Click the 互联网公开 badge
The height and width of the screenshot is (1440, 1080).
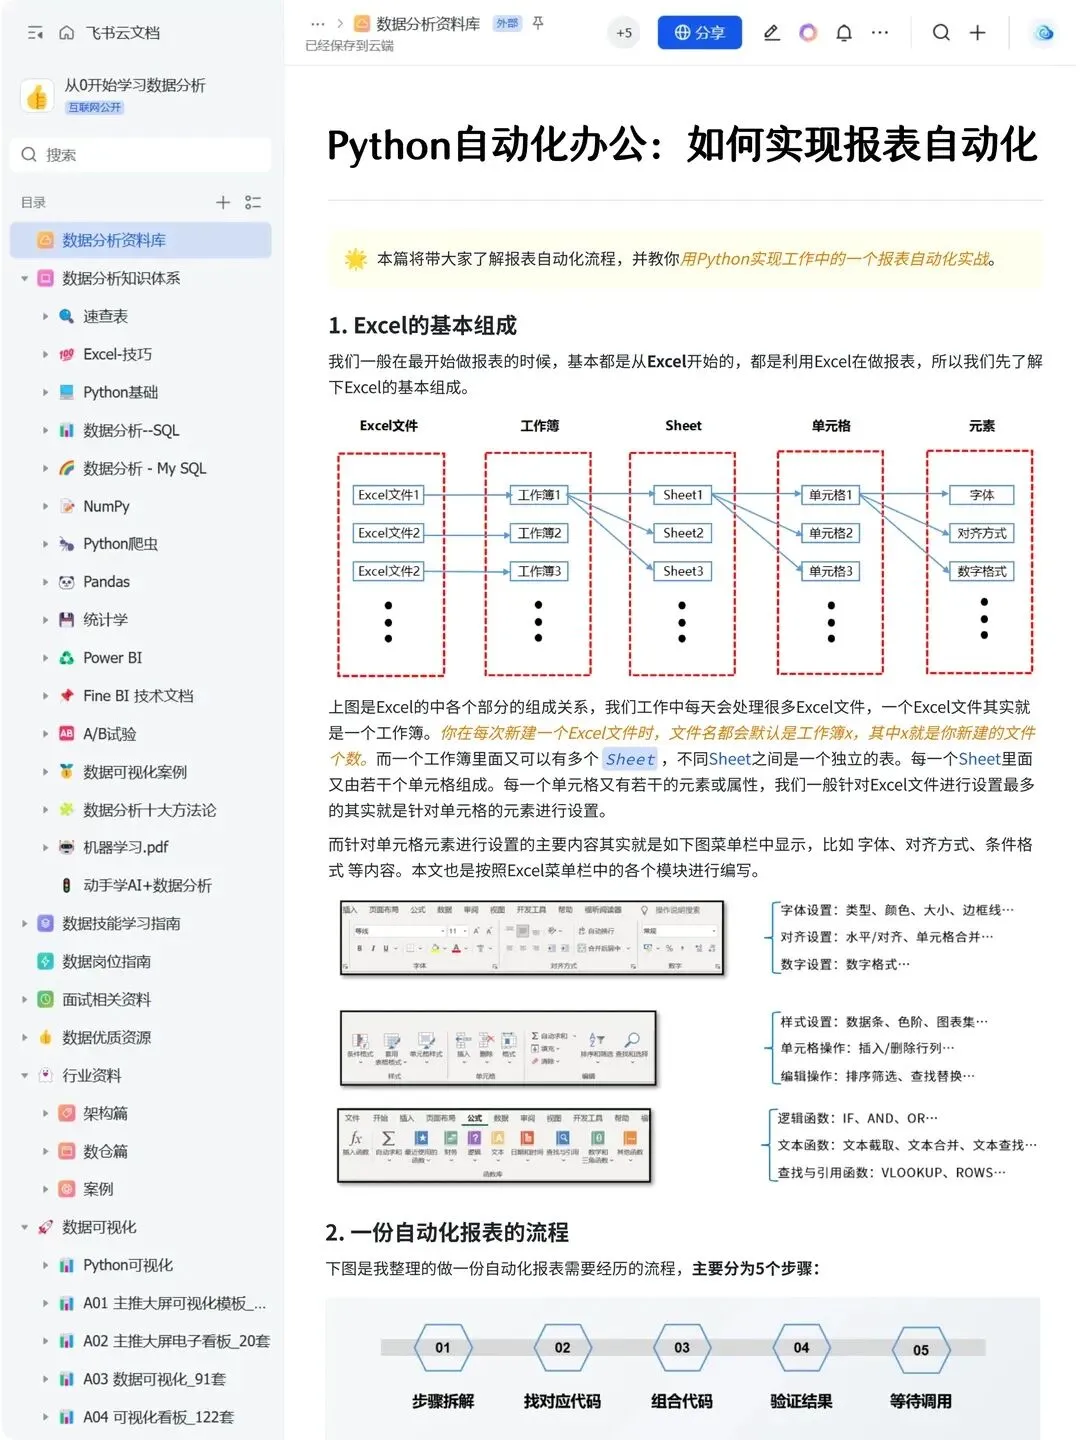(95, 107)
